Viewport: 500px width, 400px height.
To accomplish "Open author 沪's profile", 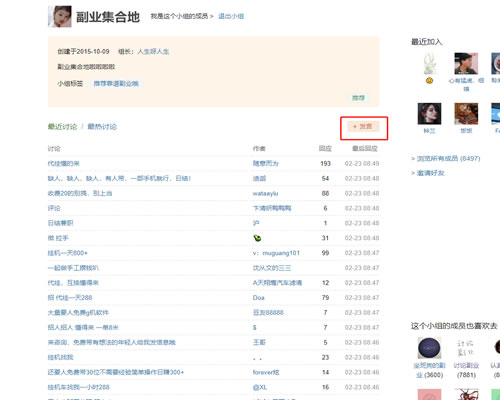I will pos(256,223).
